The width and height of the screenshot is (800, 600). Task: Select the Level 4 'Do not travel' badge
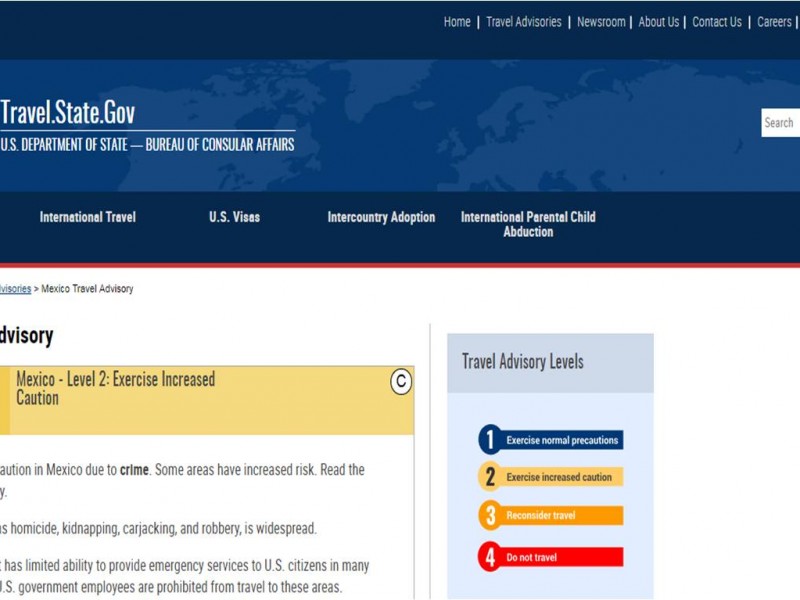pyautogui.click(x=551, y=557)
